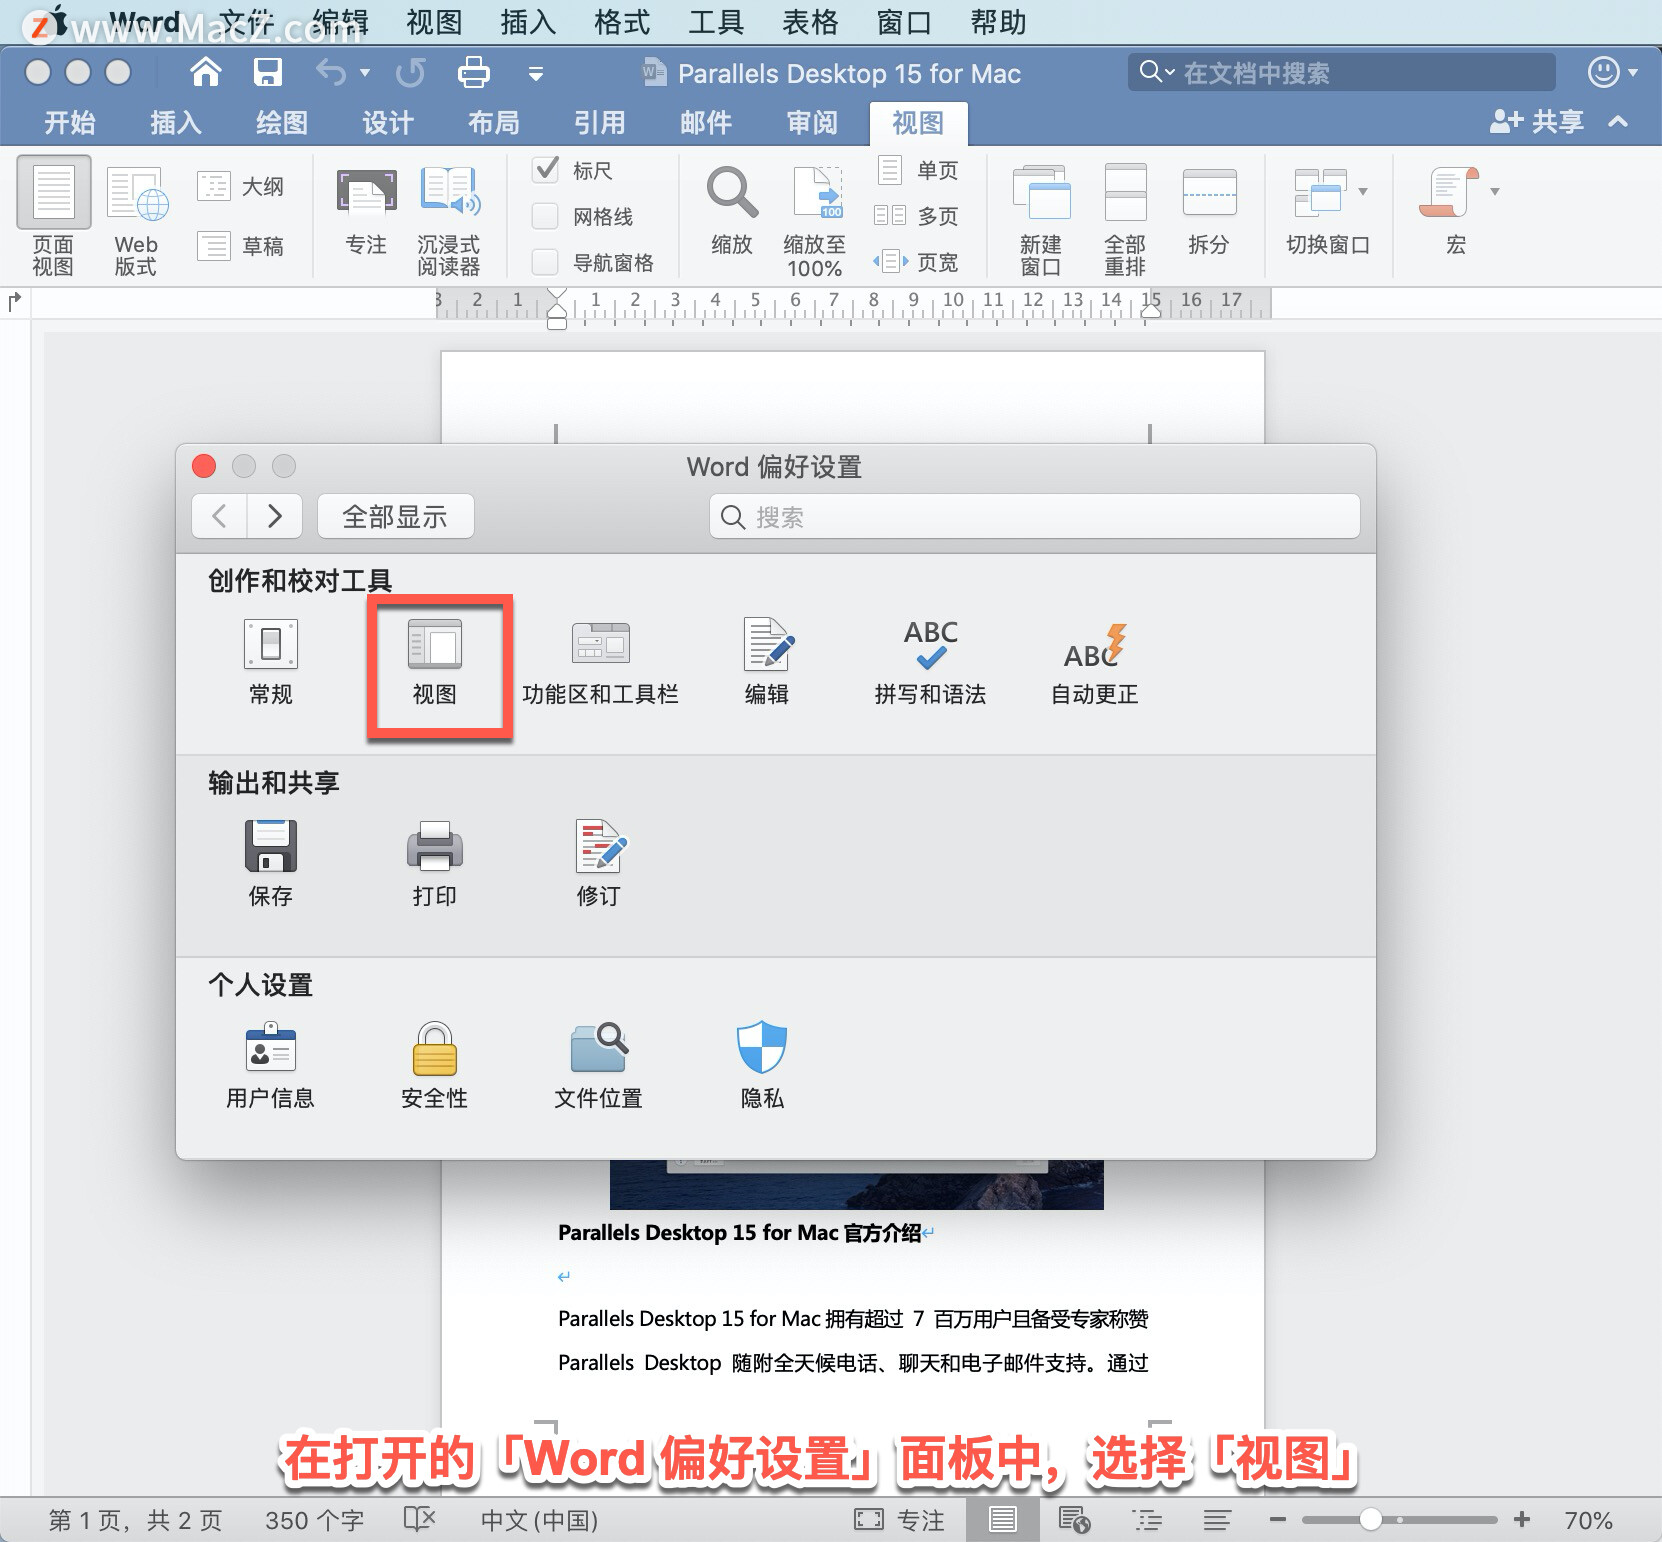Select the 视图 (View) preferences icon
This screenshot has width=1662, height=1542.
434,661
